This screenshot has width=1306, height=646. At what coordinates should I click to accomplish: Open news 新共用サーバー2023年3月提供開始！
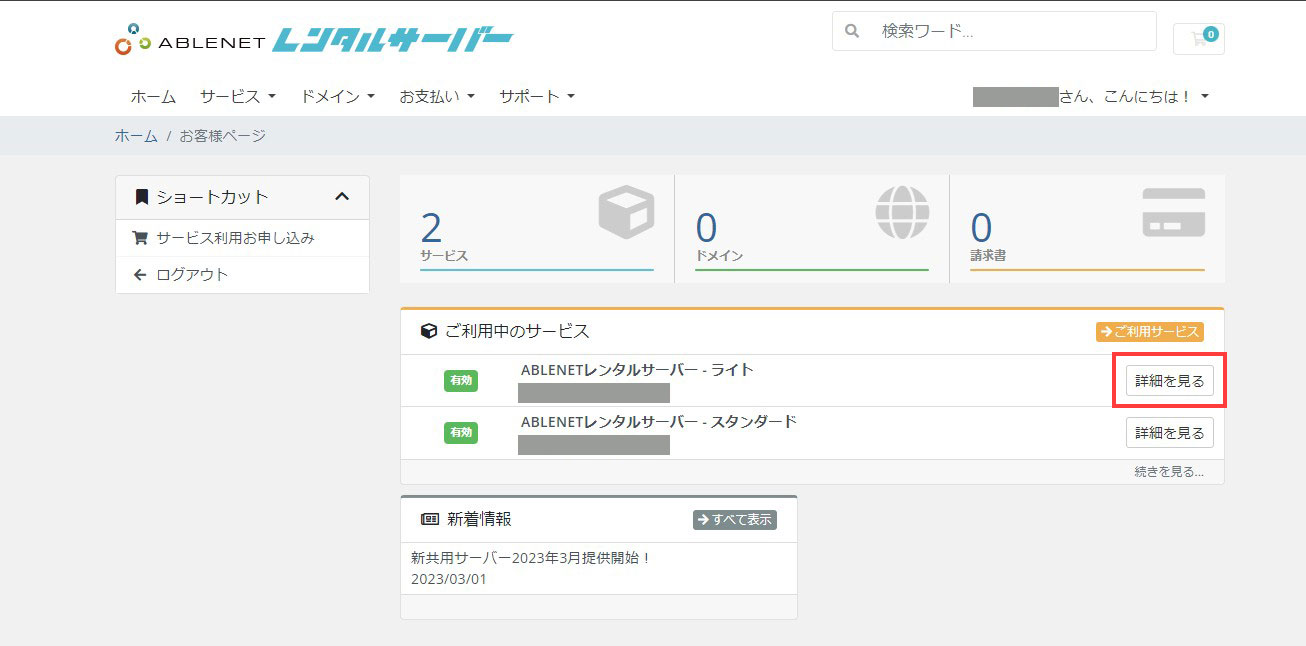click(531, 558)
